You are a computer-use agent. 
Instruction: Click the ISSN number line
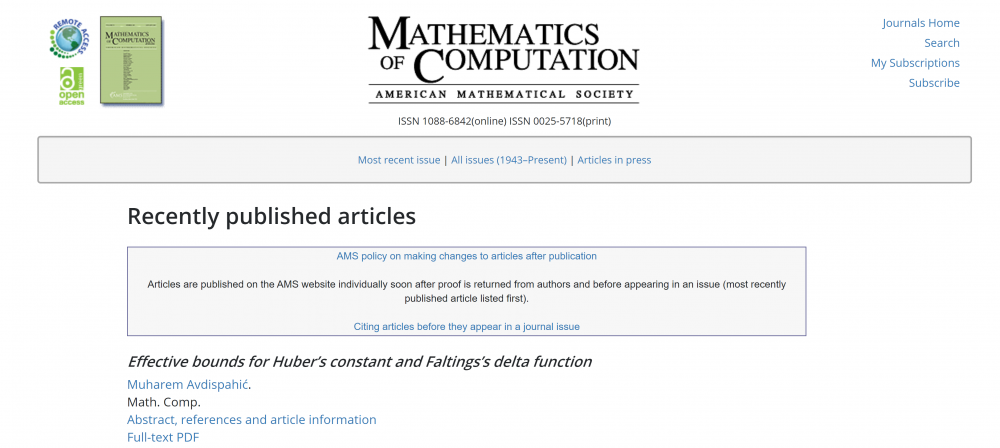point(504,121)
